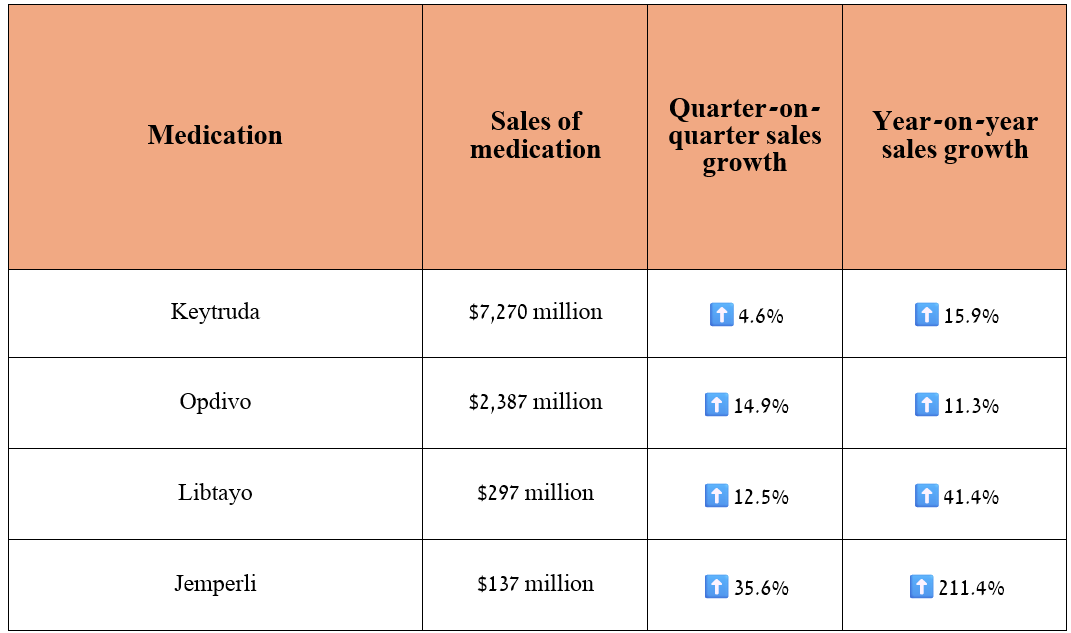Click the up arrow beside Libtayo's 41.4%
1071x633 pixels.
[x=926, y=496]
